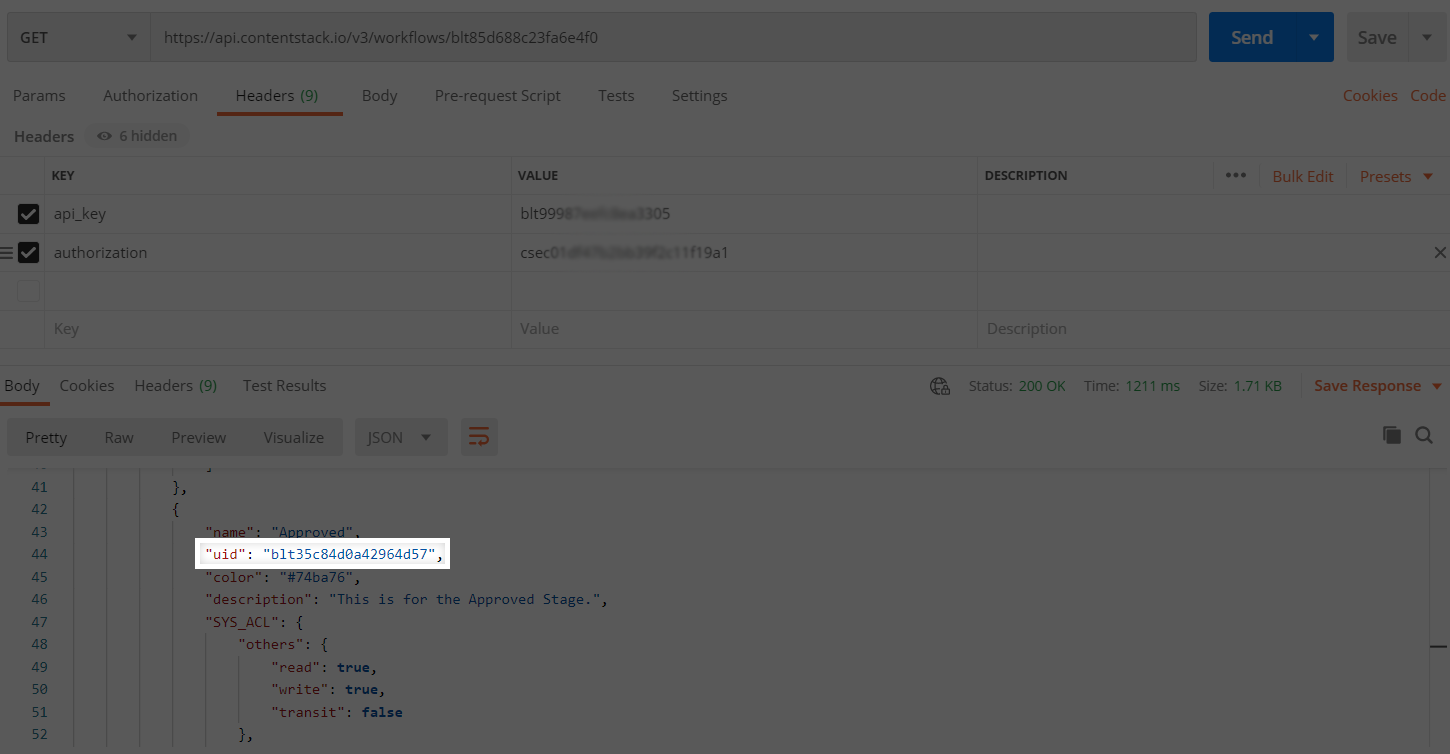Click the new header Value placeholder field

coord(745,329)
